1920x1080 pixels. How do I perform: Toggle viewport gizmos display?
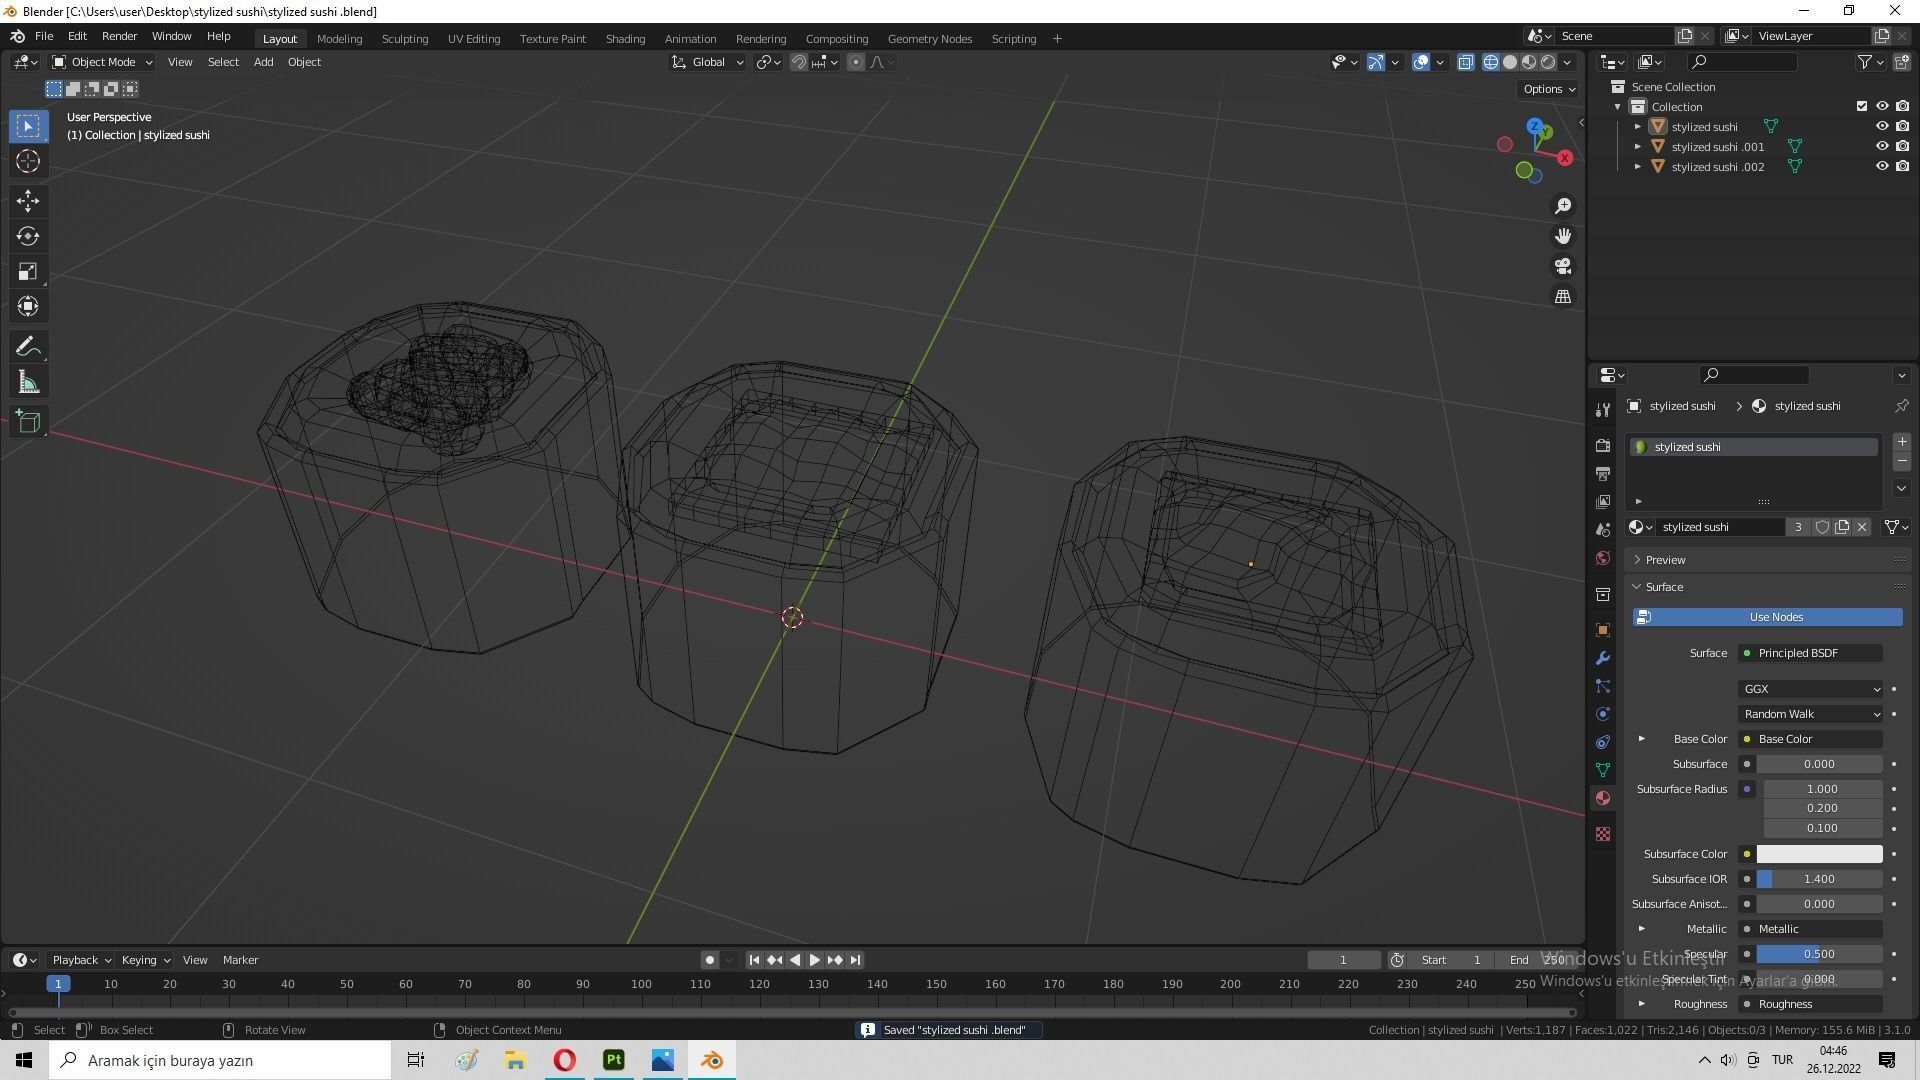[1375, 62]
